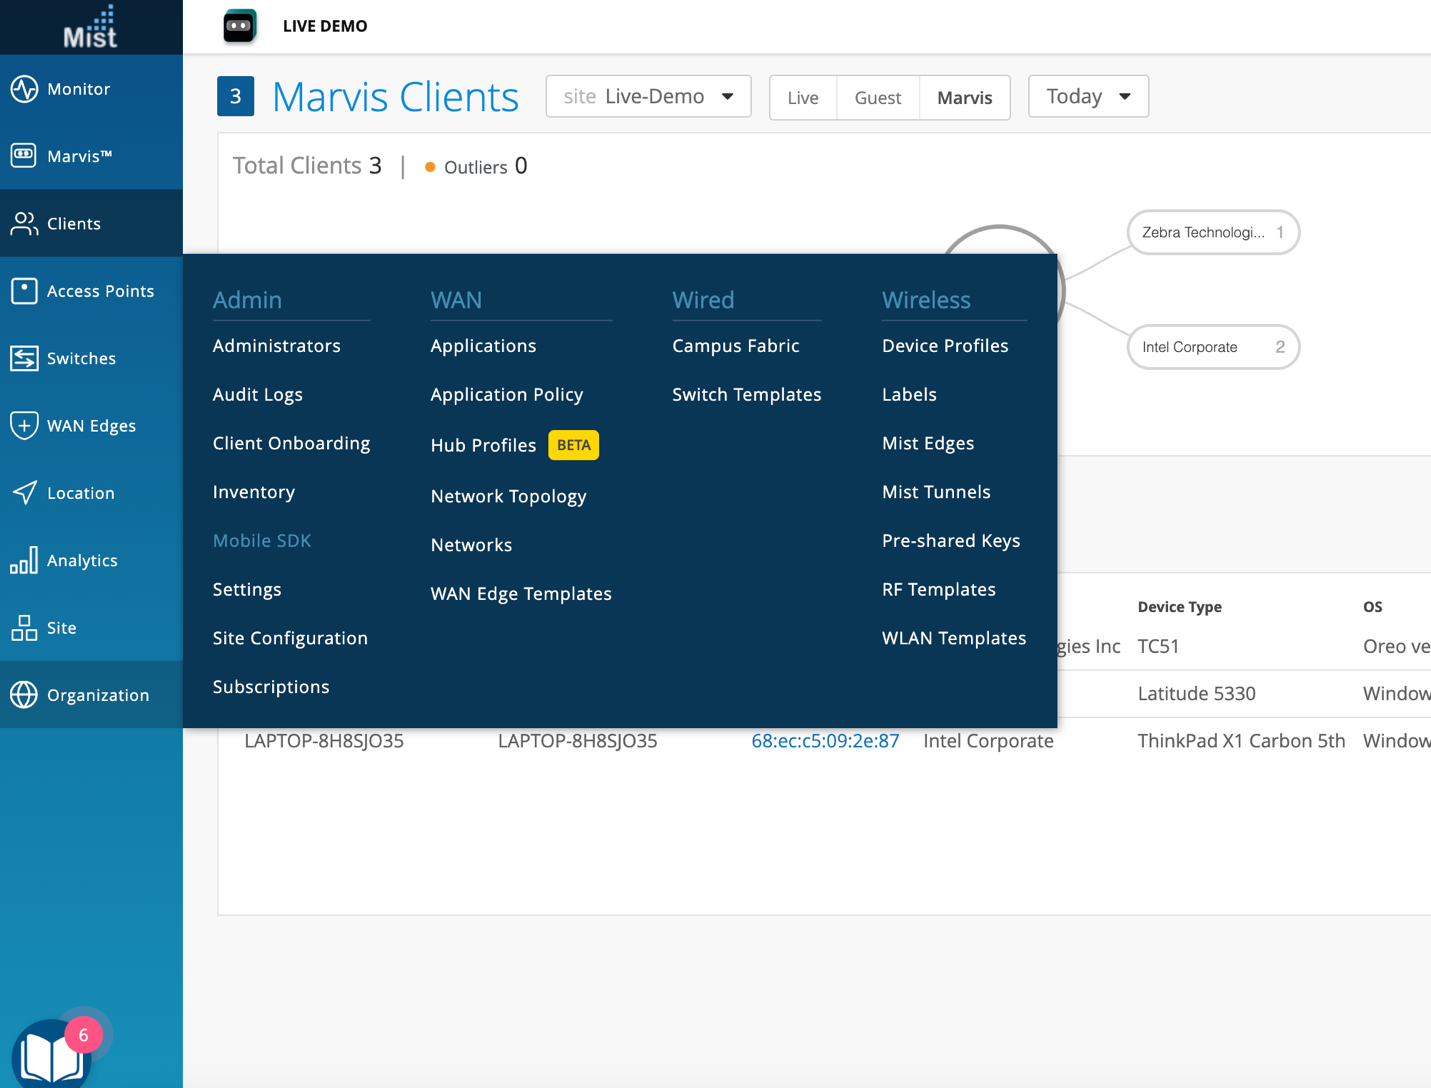Open Hub Profiles beta menu entry
The image size is (1431, 1088).
pyautogui.click(x=483, y=445)
